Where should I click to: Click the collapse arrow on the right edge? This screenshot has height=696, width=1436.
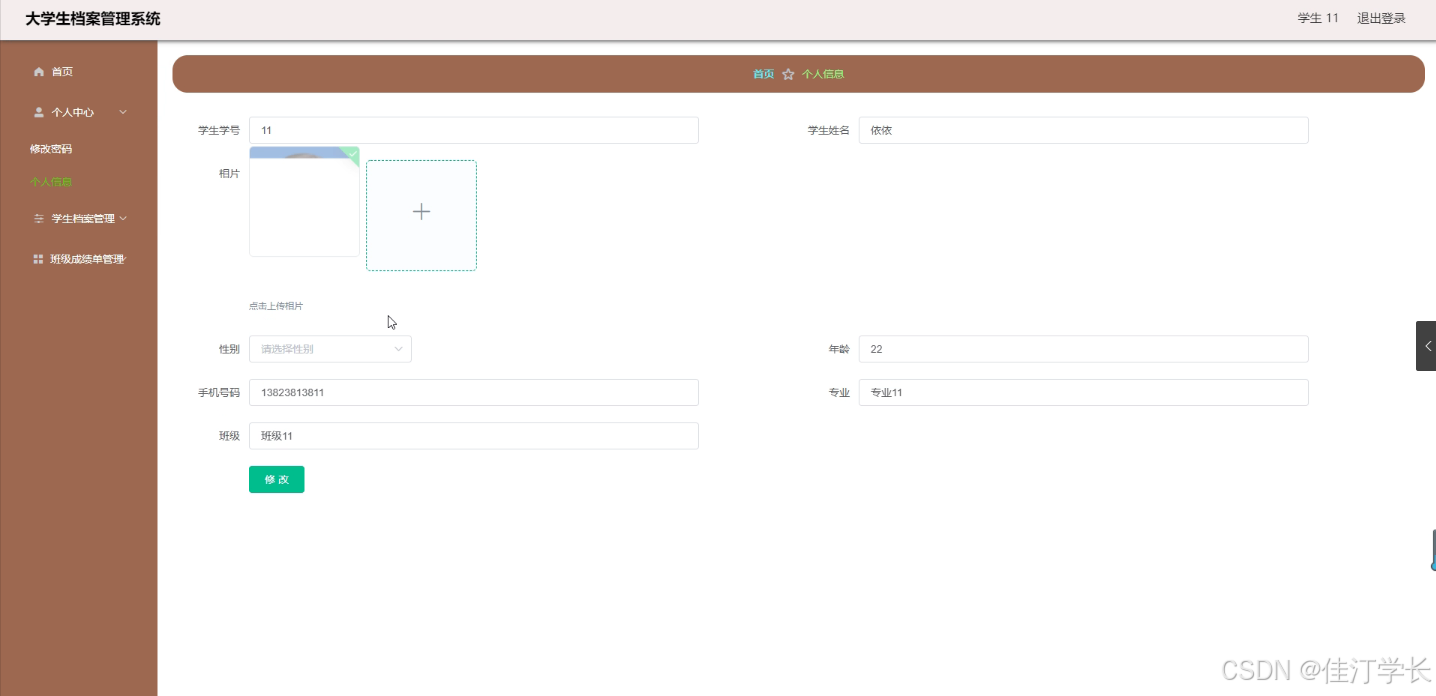1428,346
